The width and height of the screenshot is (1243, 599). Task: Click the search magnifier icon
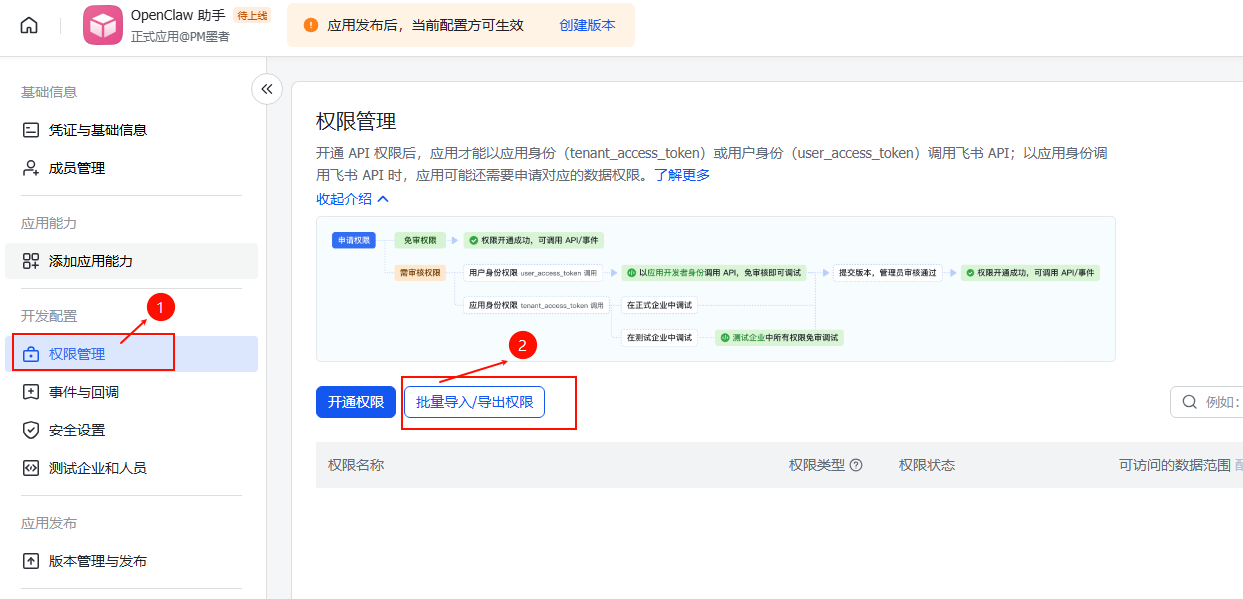tap(1190, 402)
